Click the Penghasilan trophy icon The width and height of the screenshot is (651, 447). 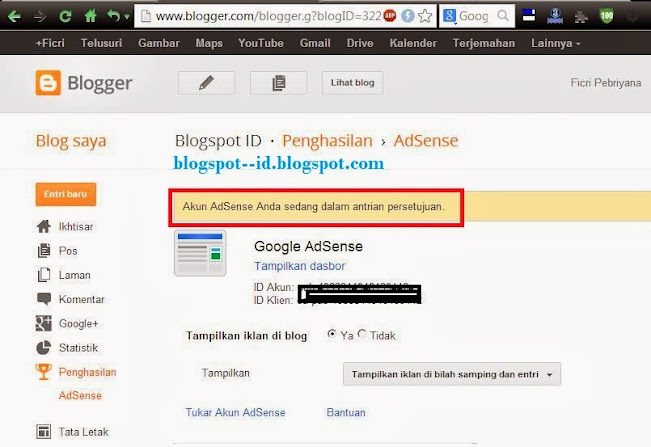pyautogui.click(x=44, y=372)
